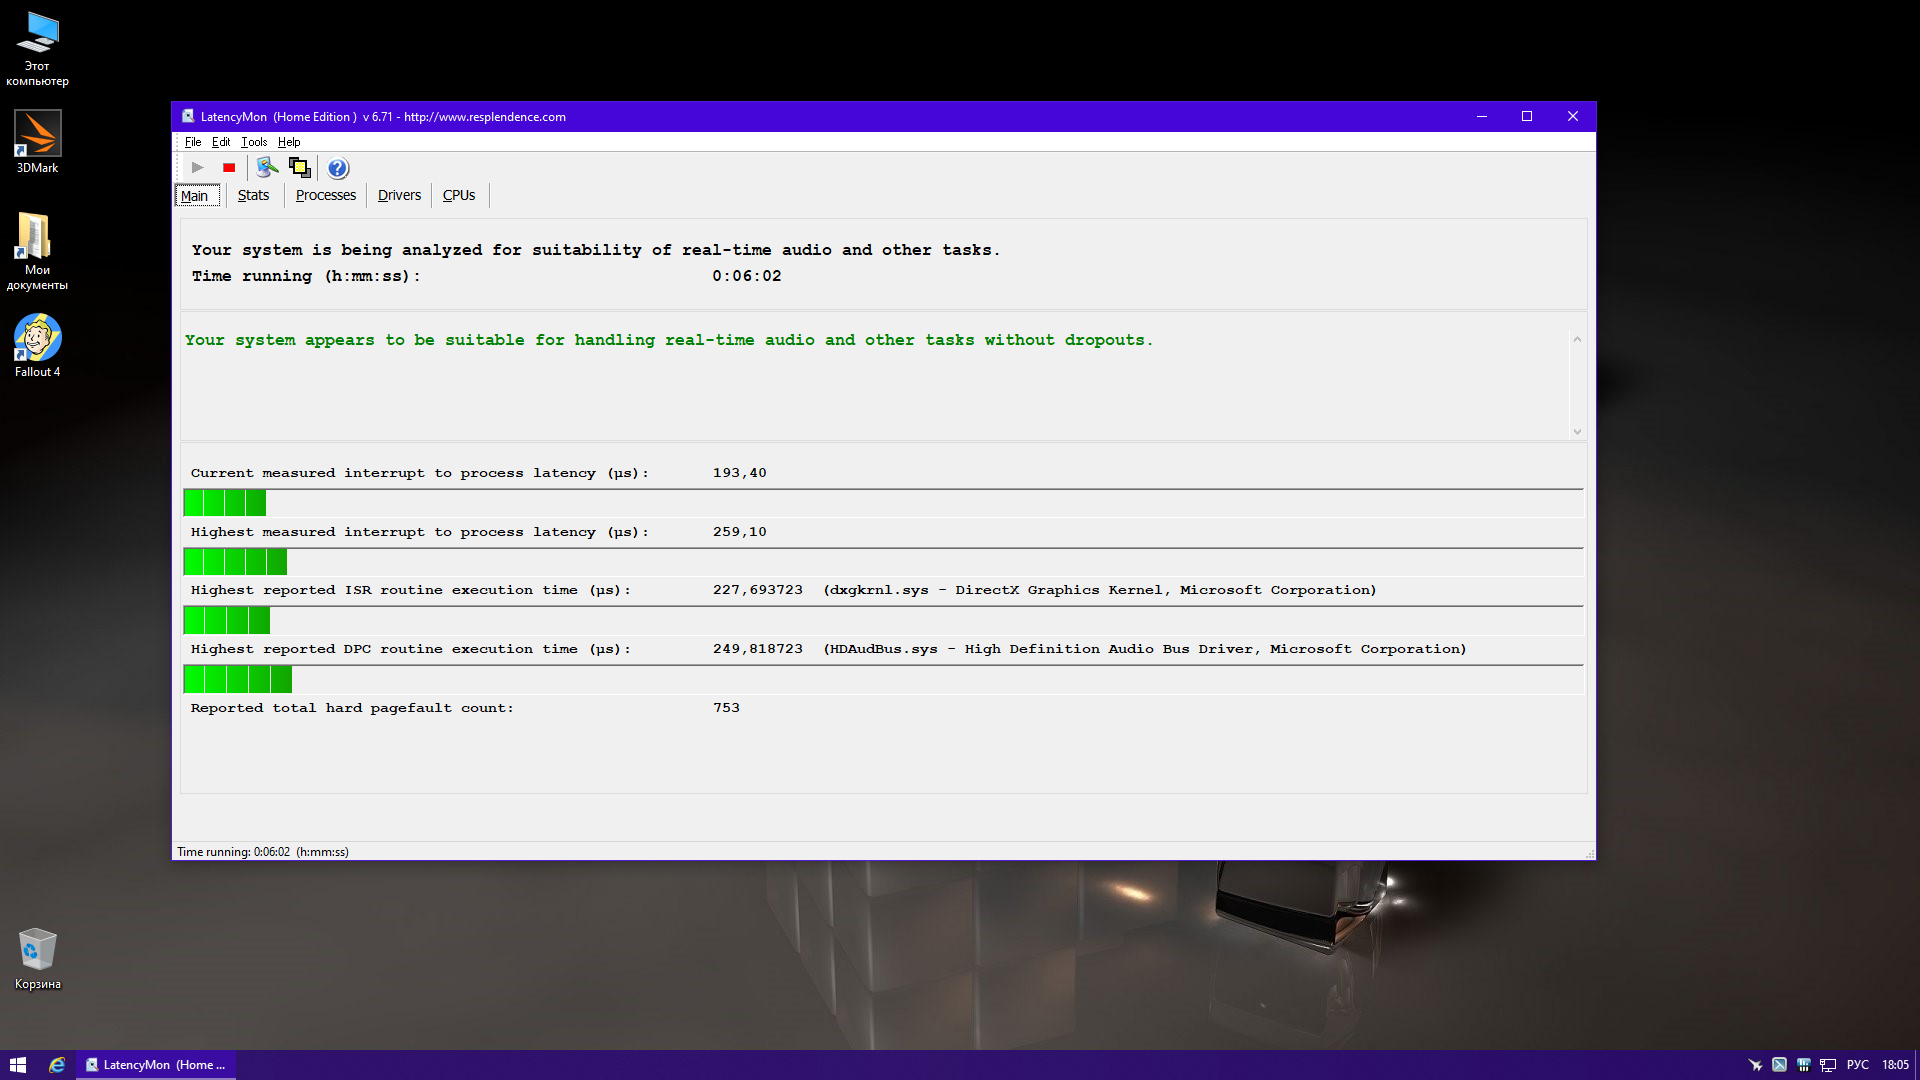Switch to the Stats tab
The image size is (1920, 1080).
(x=253, y=195)
